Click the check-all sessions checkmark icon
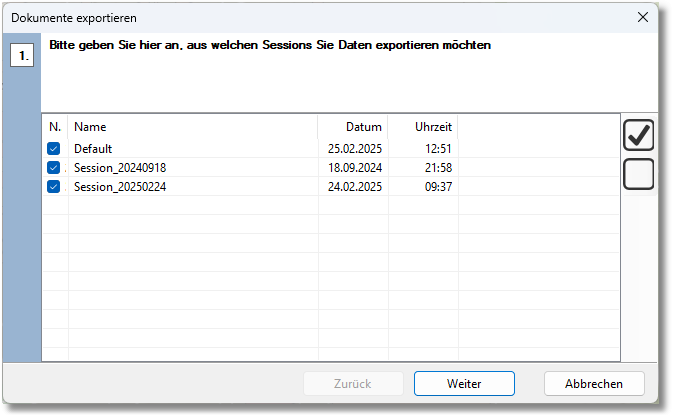The width and height of the screenshot is (673, 418). pos(638,135)
